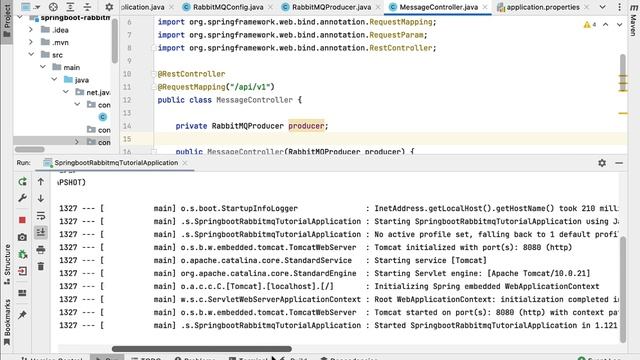Stop the running application
The image size is (640, 360).
tap(22, 220)
